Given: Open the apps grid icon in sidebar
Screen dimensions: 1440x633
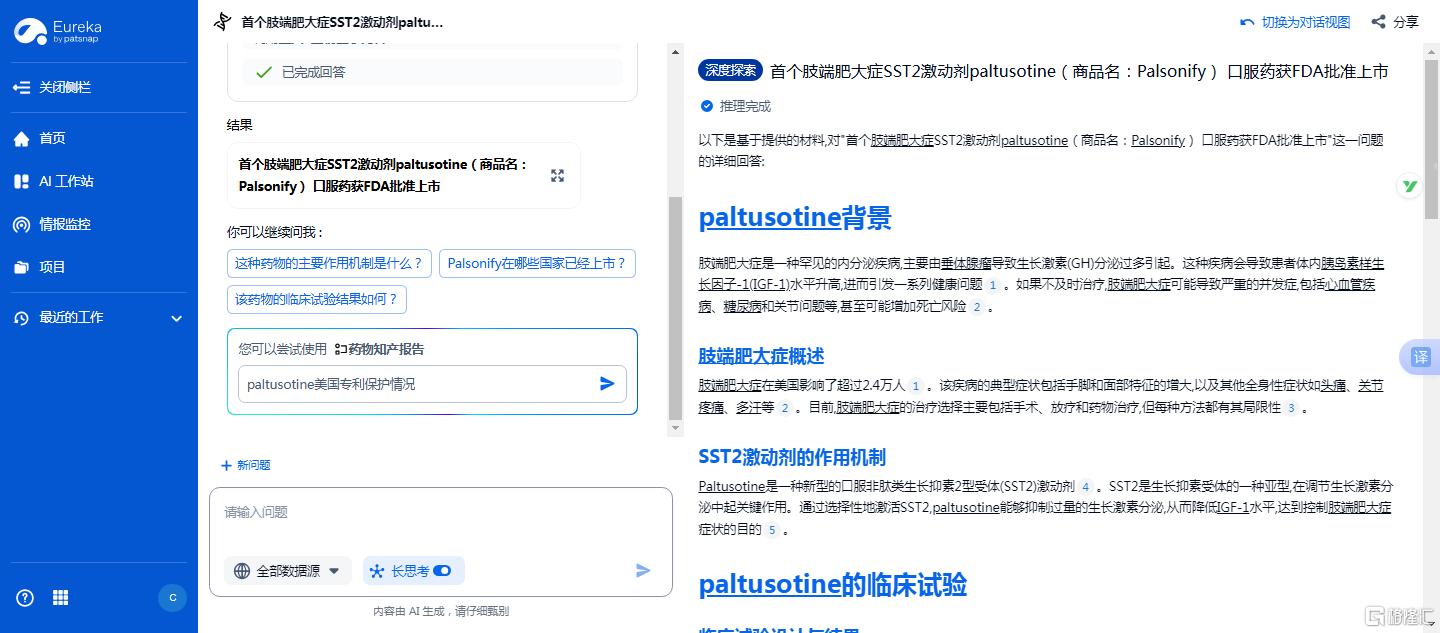Looking at the screenshot, I should 61,598.
